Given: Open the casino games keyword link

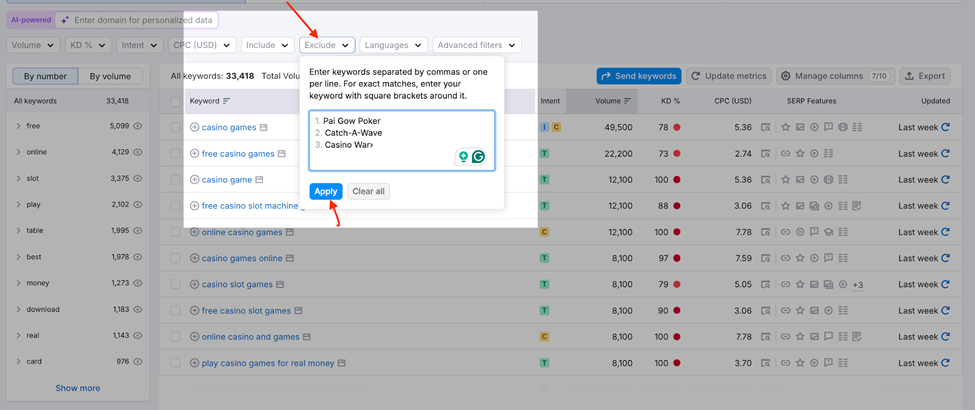Looking at the screenshot, I should coord(229,128).
